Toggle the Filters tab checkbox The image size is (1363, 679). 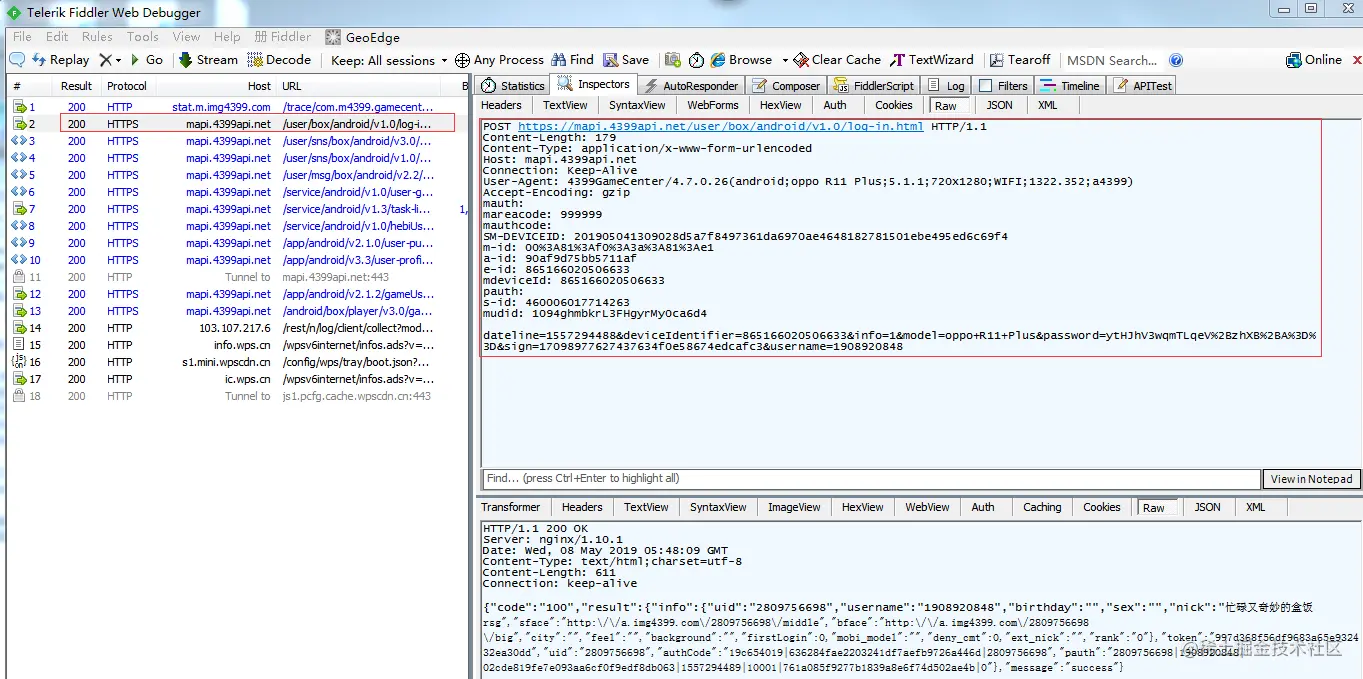tap(986, 86)
